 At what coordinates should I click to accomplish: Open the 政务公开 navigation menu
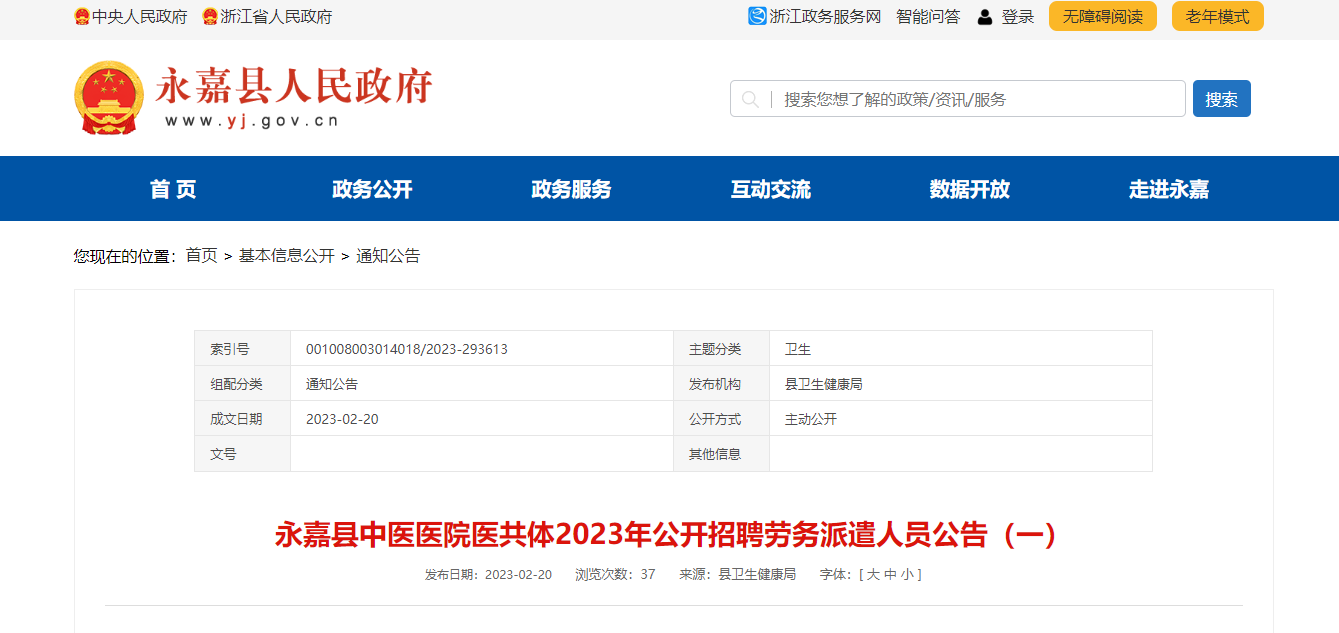point(372,189)
